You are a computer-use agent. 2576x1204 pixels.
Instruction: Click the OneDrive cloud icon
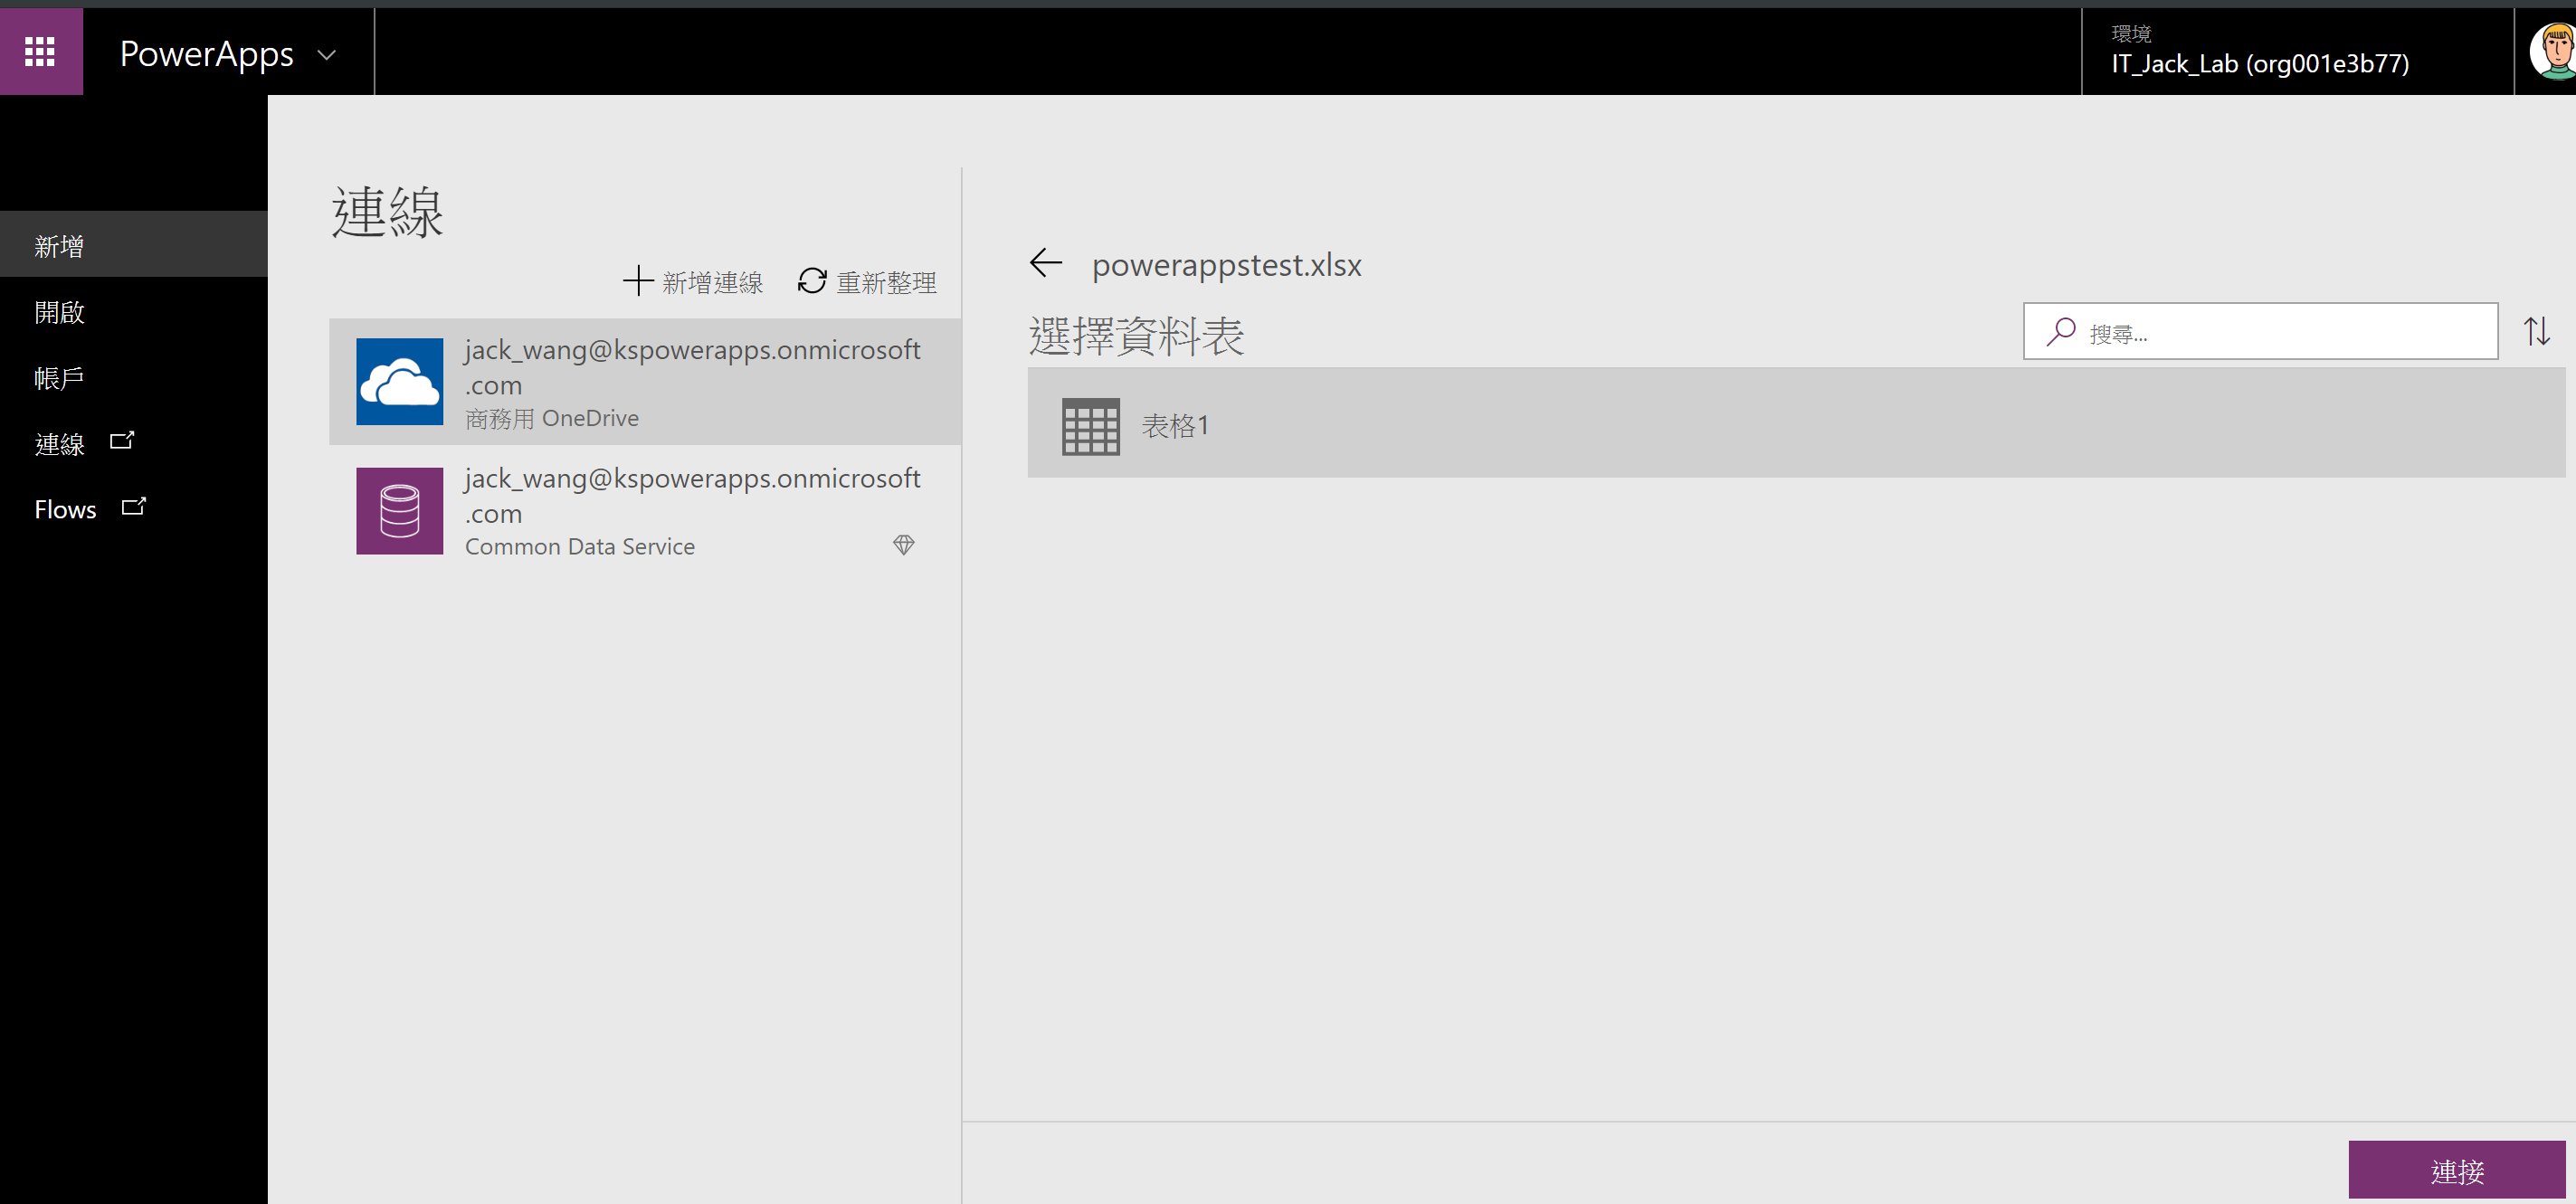tap(400, 382)
